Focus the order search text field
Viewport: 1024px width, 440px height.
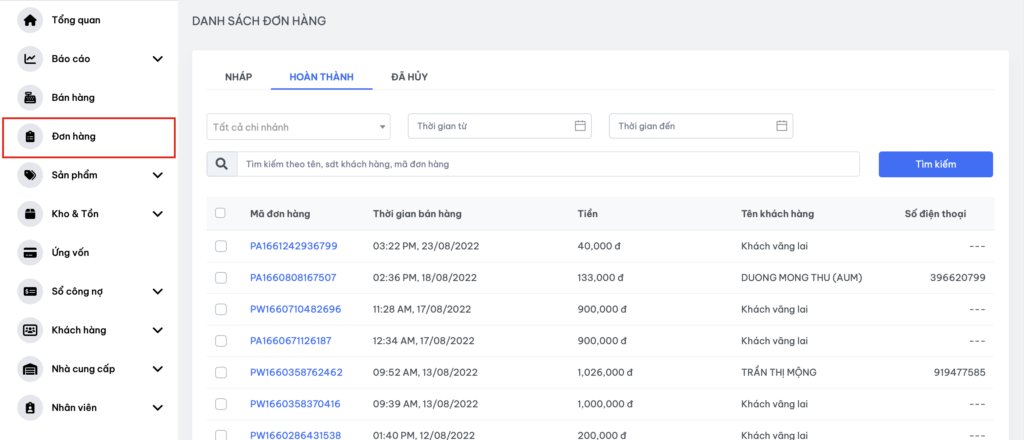pos(548,164)
